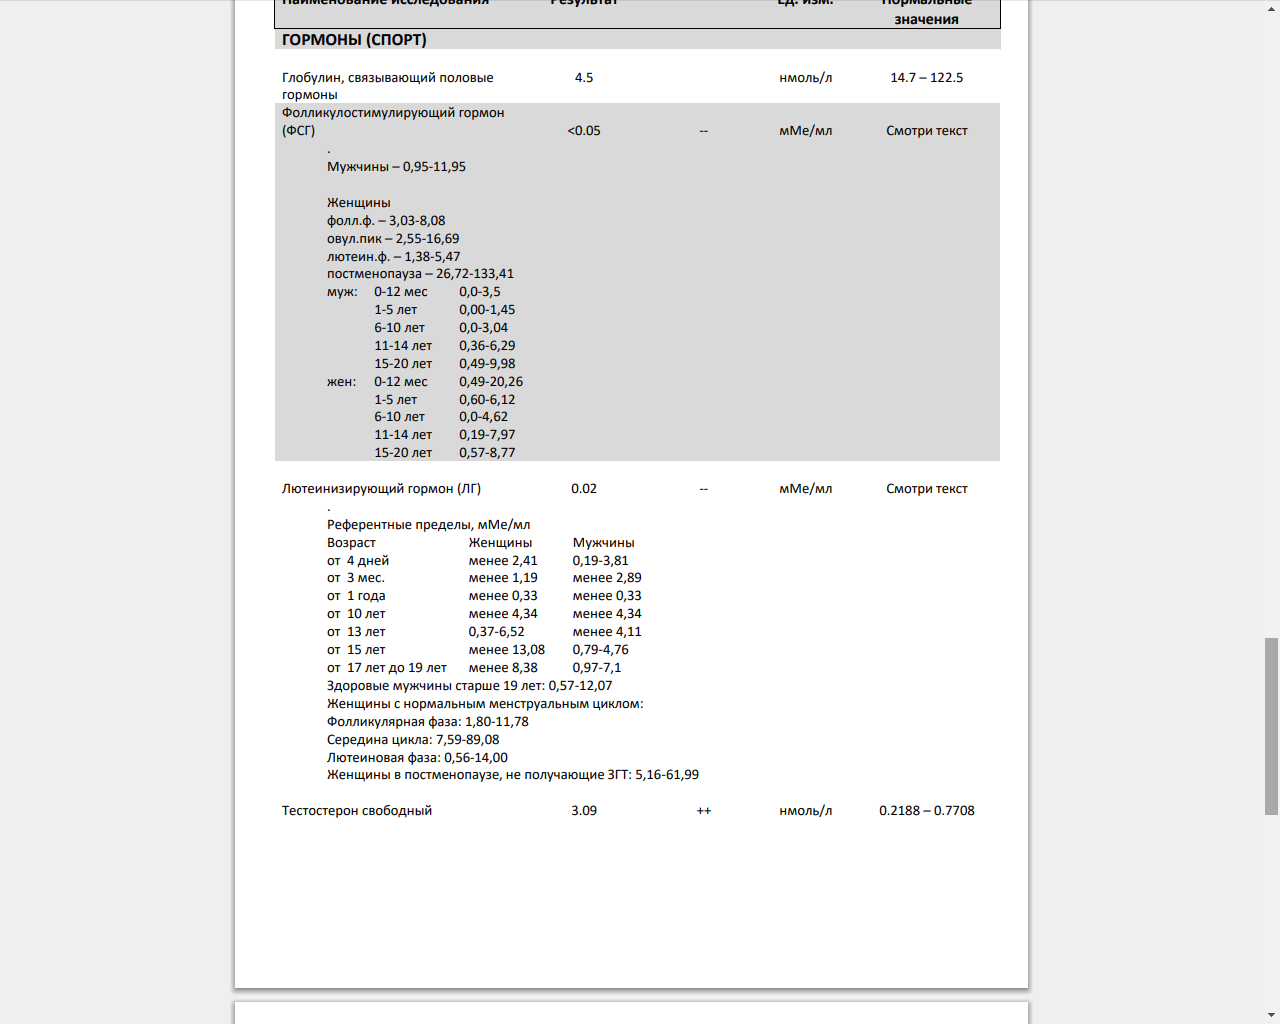The image size is (1280, 1024).
Task: Click the 'Фолликулостимулирующий гормон' test name
Action: coord(393,113)
